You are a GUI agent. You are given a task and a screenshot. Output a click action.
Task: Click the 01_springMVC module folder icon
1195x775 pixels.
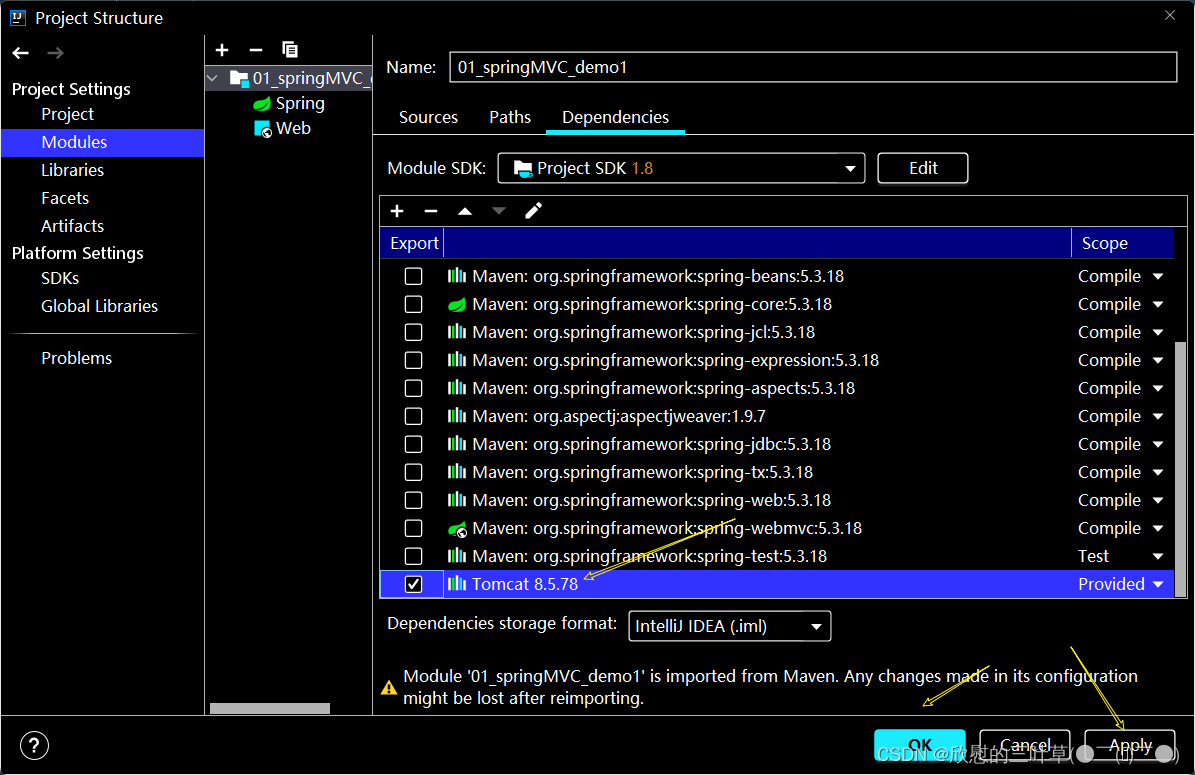239,78
